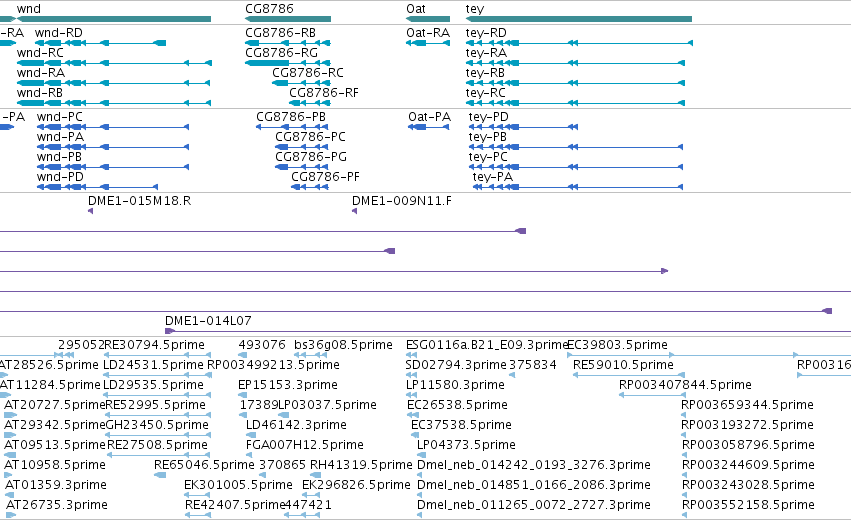Viewport: 851px width, 520px height.
Task: Select EST EP15153.3prime
Action: coord(288,385)
